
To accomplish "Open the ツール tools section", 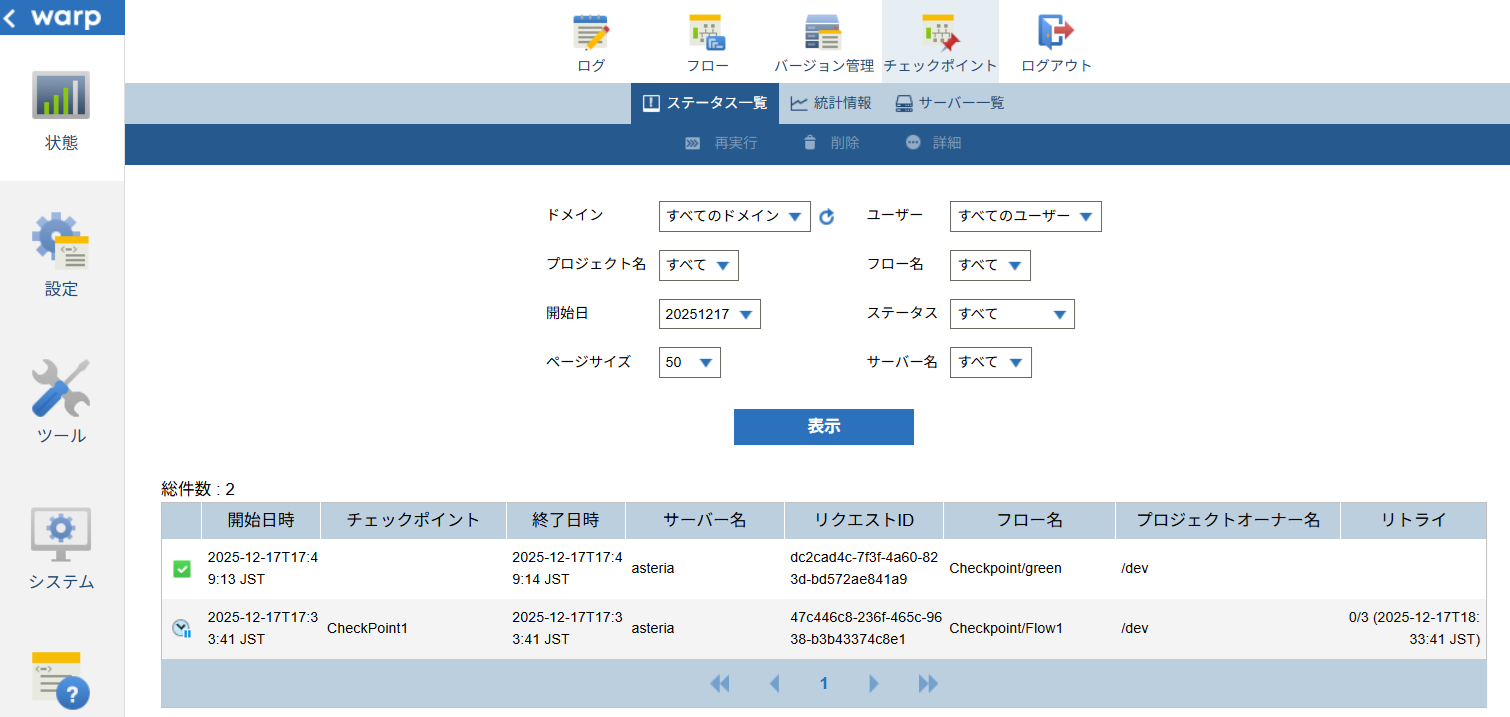I will [61, 401].
